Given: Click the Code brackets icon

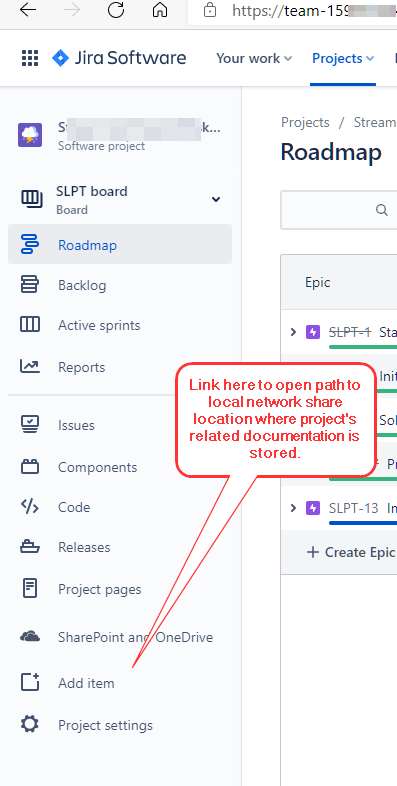Looking at the screenshot, I should (x=30, y=507).
